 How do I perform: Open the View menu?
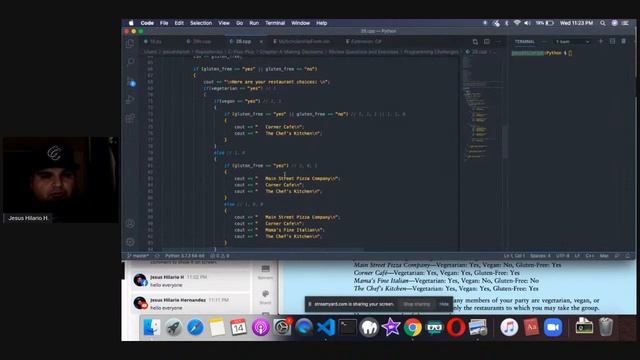click(x=224, y=23)
